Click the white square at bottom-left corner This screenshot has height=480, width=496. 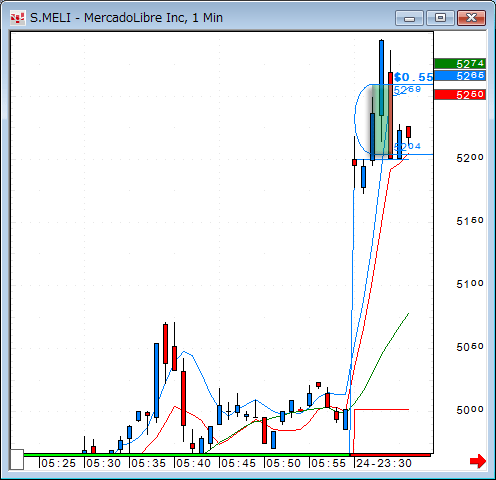[17, 459]
